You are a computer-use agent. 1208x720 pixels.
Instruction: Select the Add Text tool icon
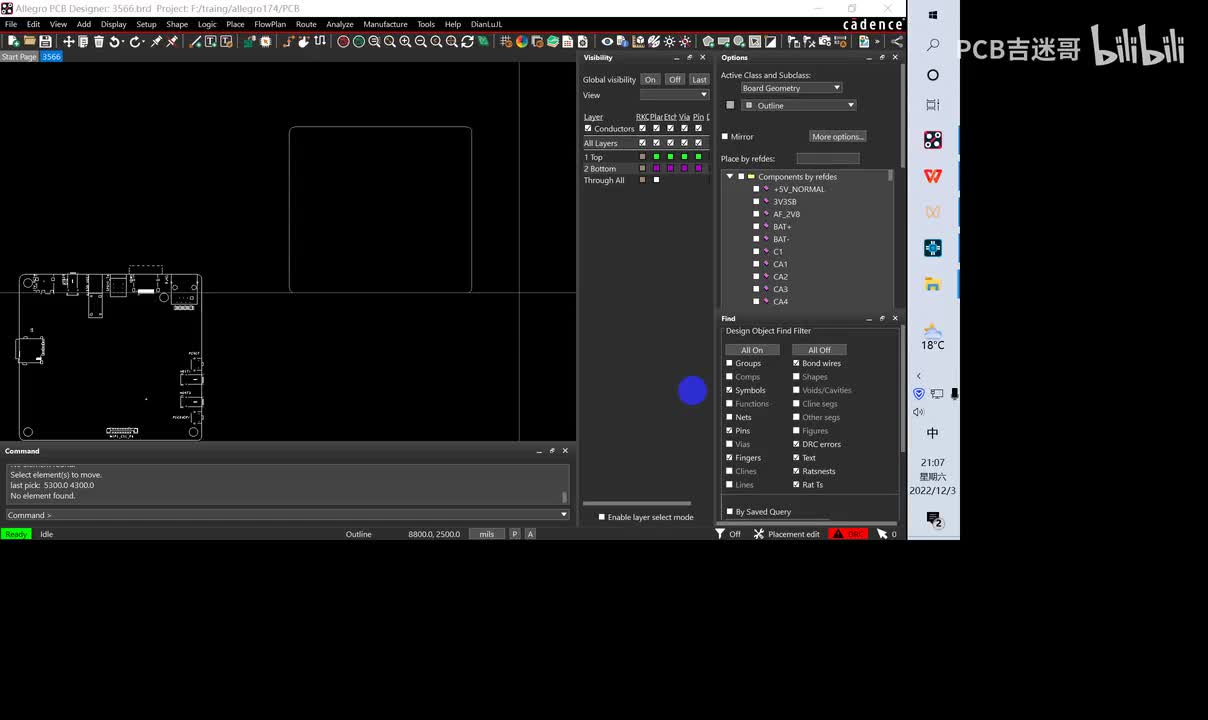[211, 41]
